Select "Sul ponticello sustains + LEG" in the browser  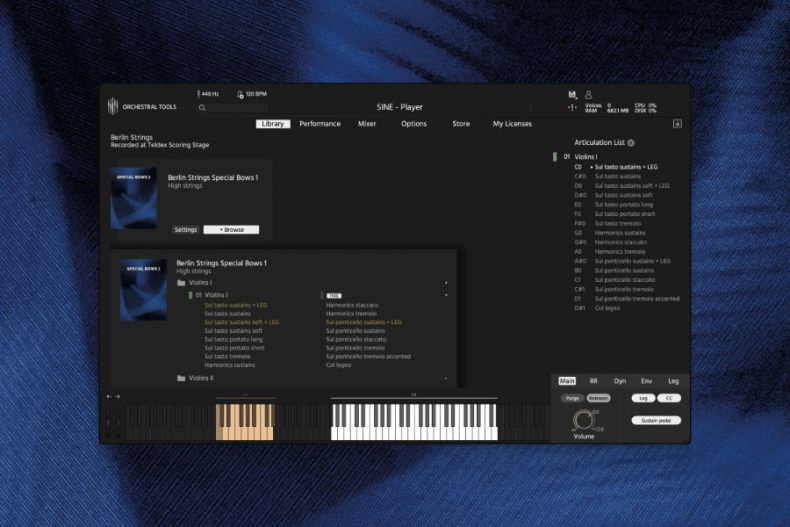(x=364, y=322)
